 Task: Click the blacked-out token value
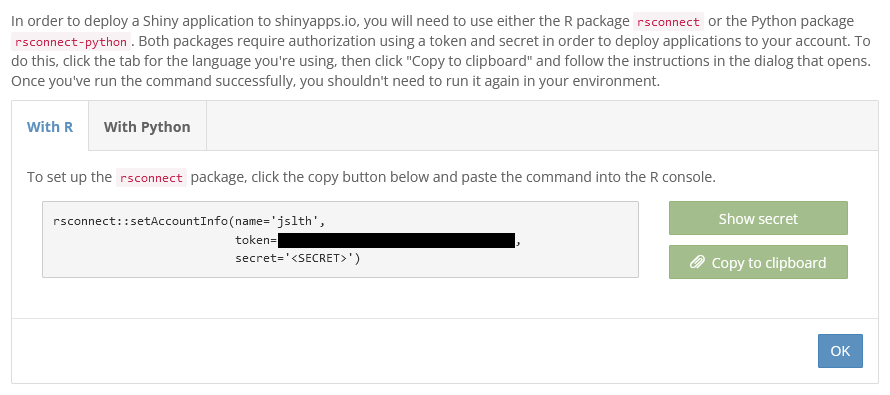point(396,241)
